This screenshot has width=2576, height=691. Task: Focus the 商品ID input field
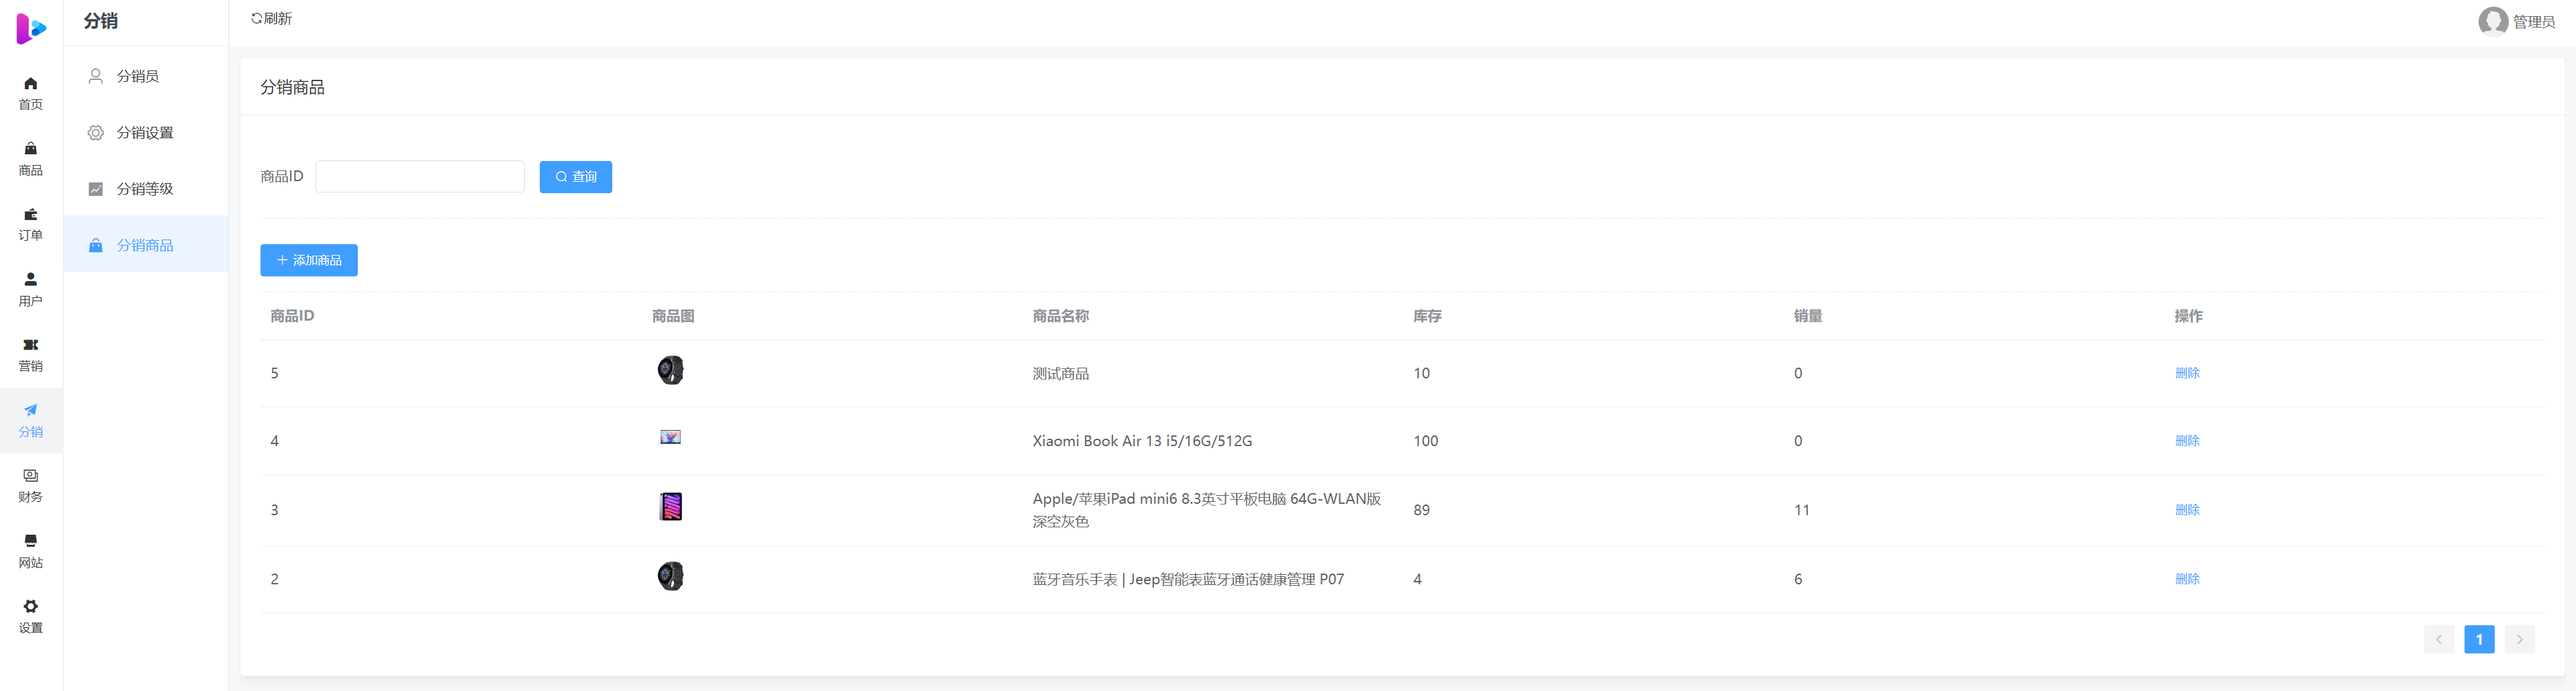tap(420, 177)
